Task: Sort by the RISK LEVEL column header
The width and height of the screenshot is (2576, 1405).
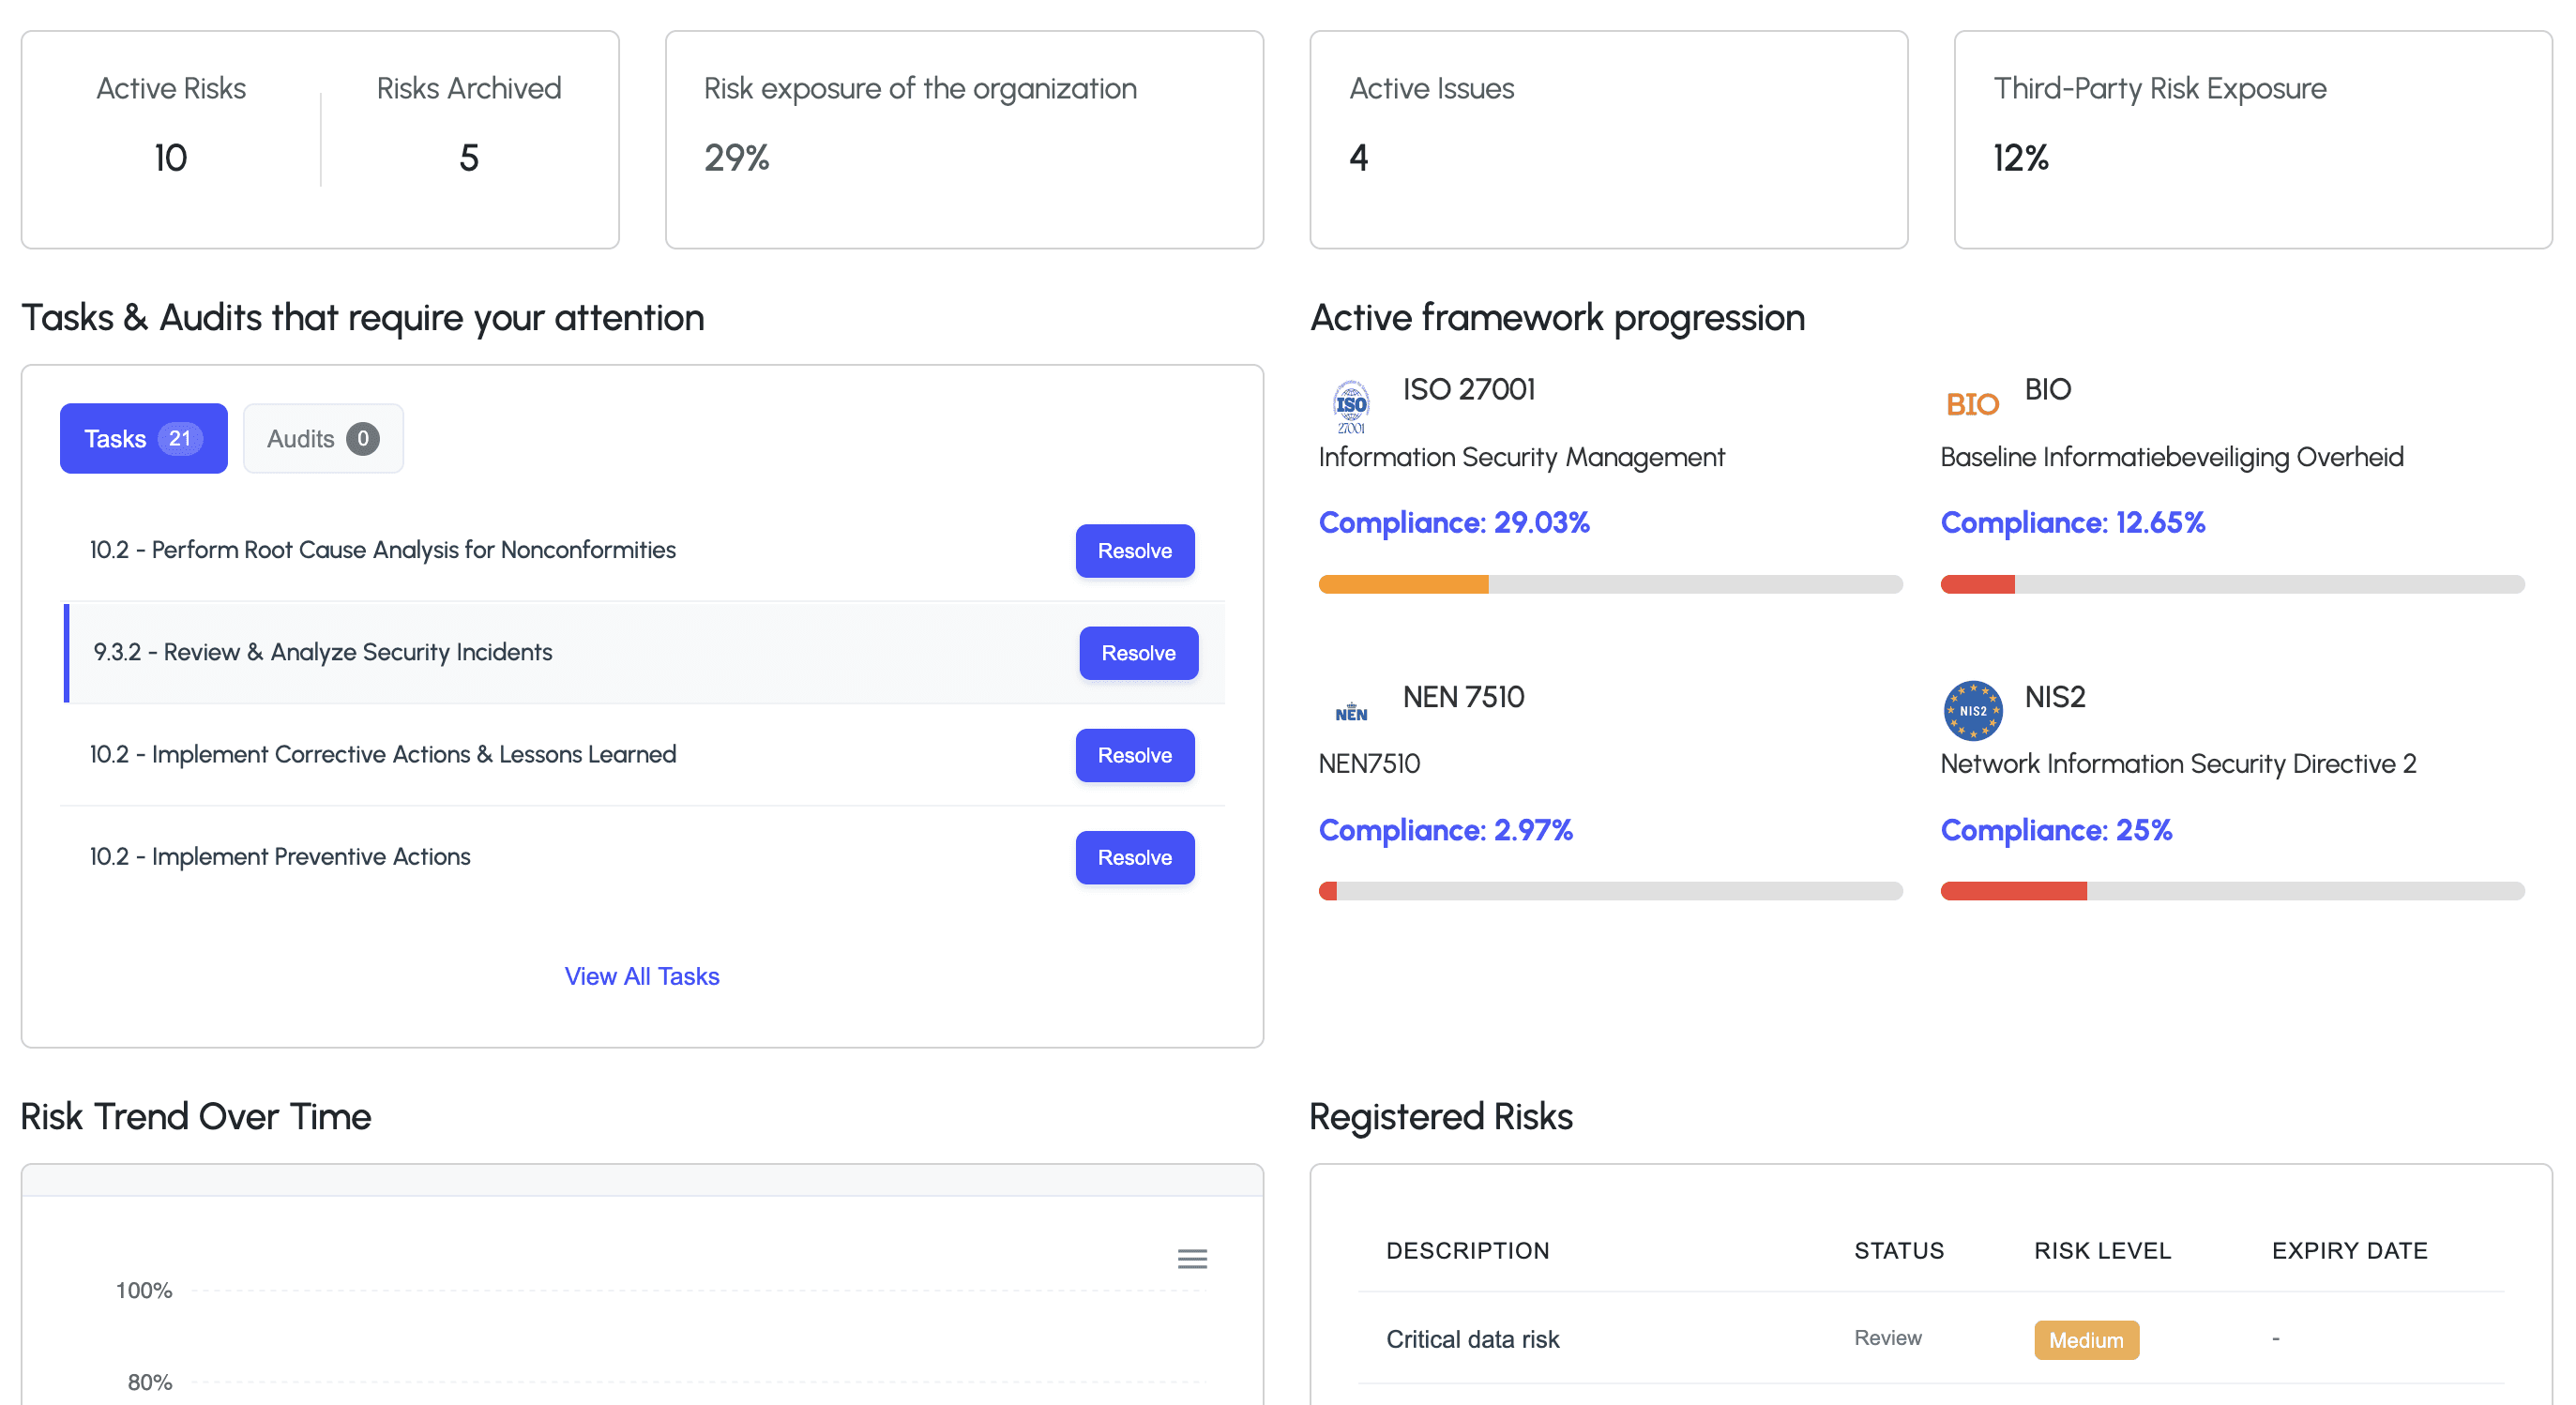Action: (x=2102, y=1251)
